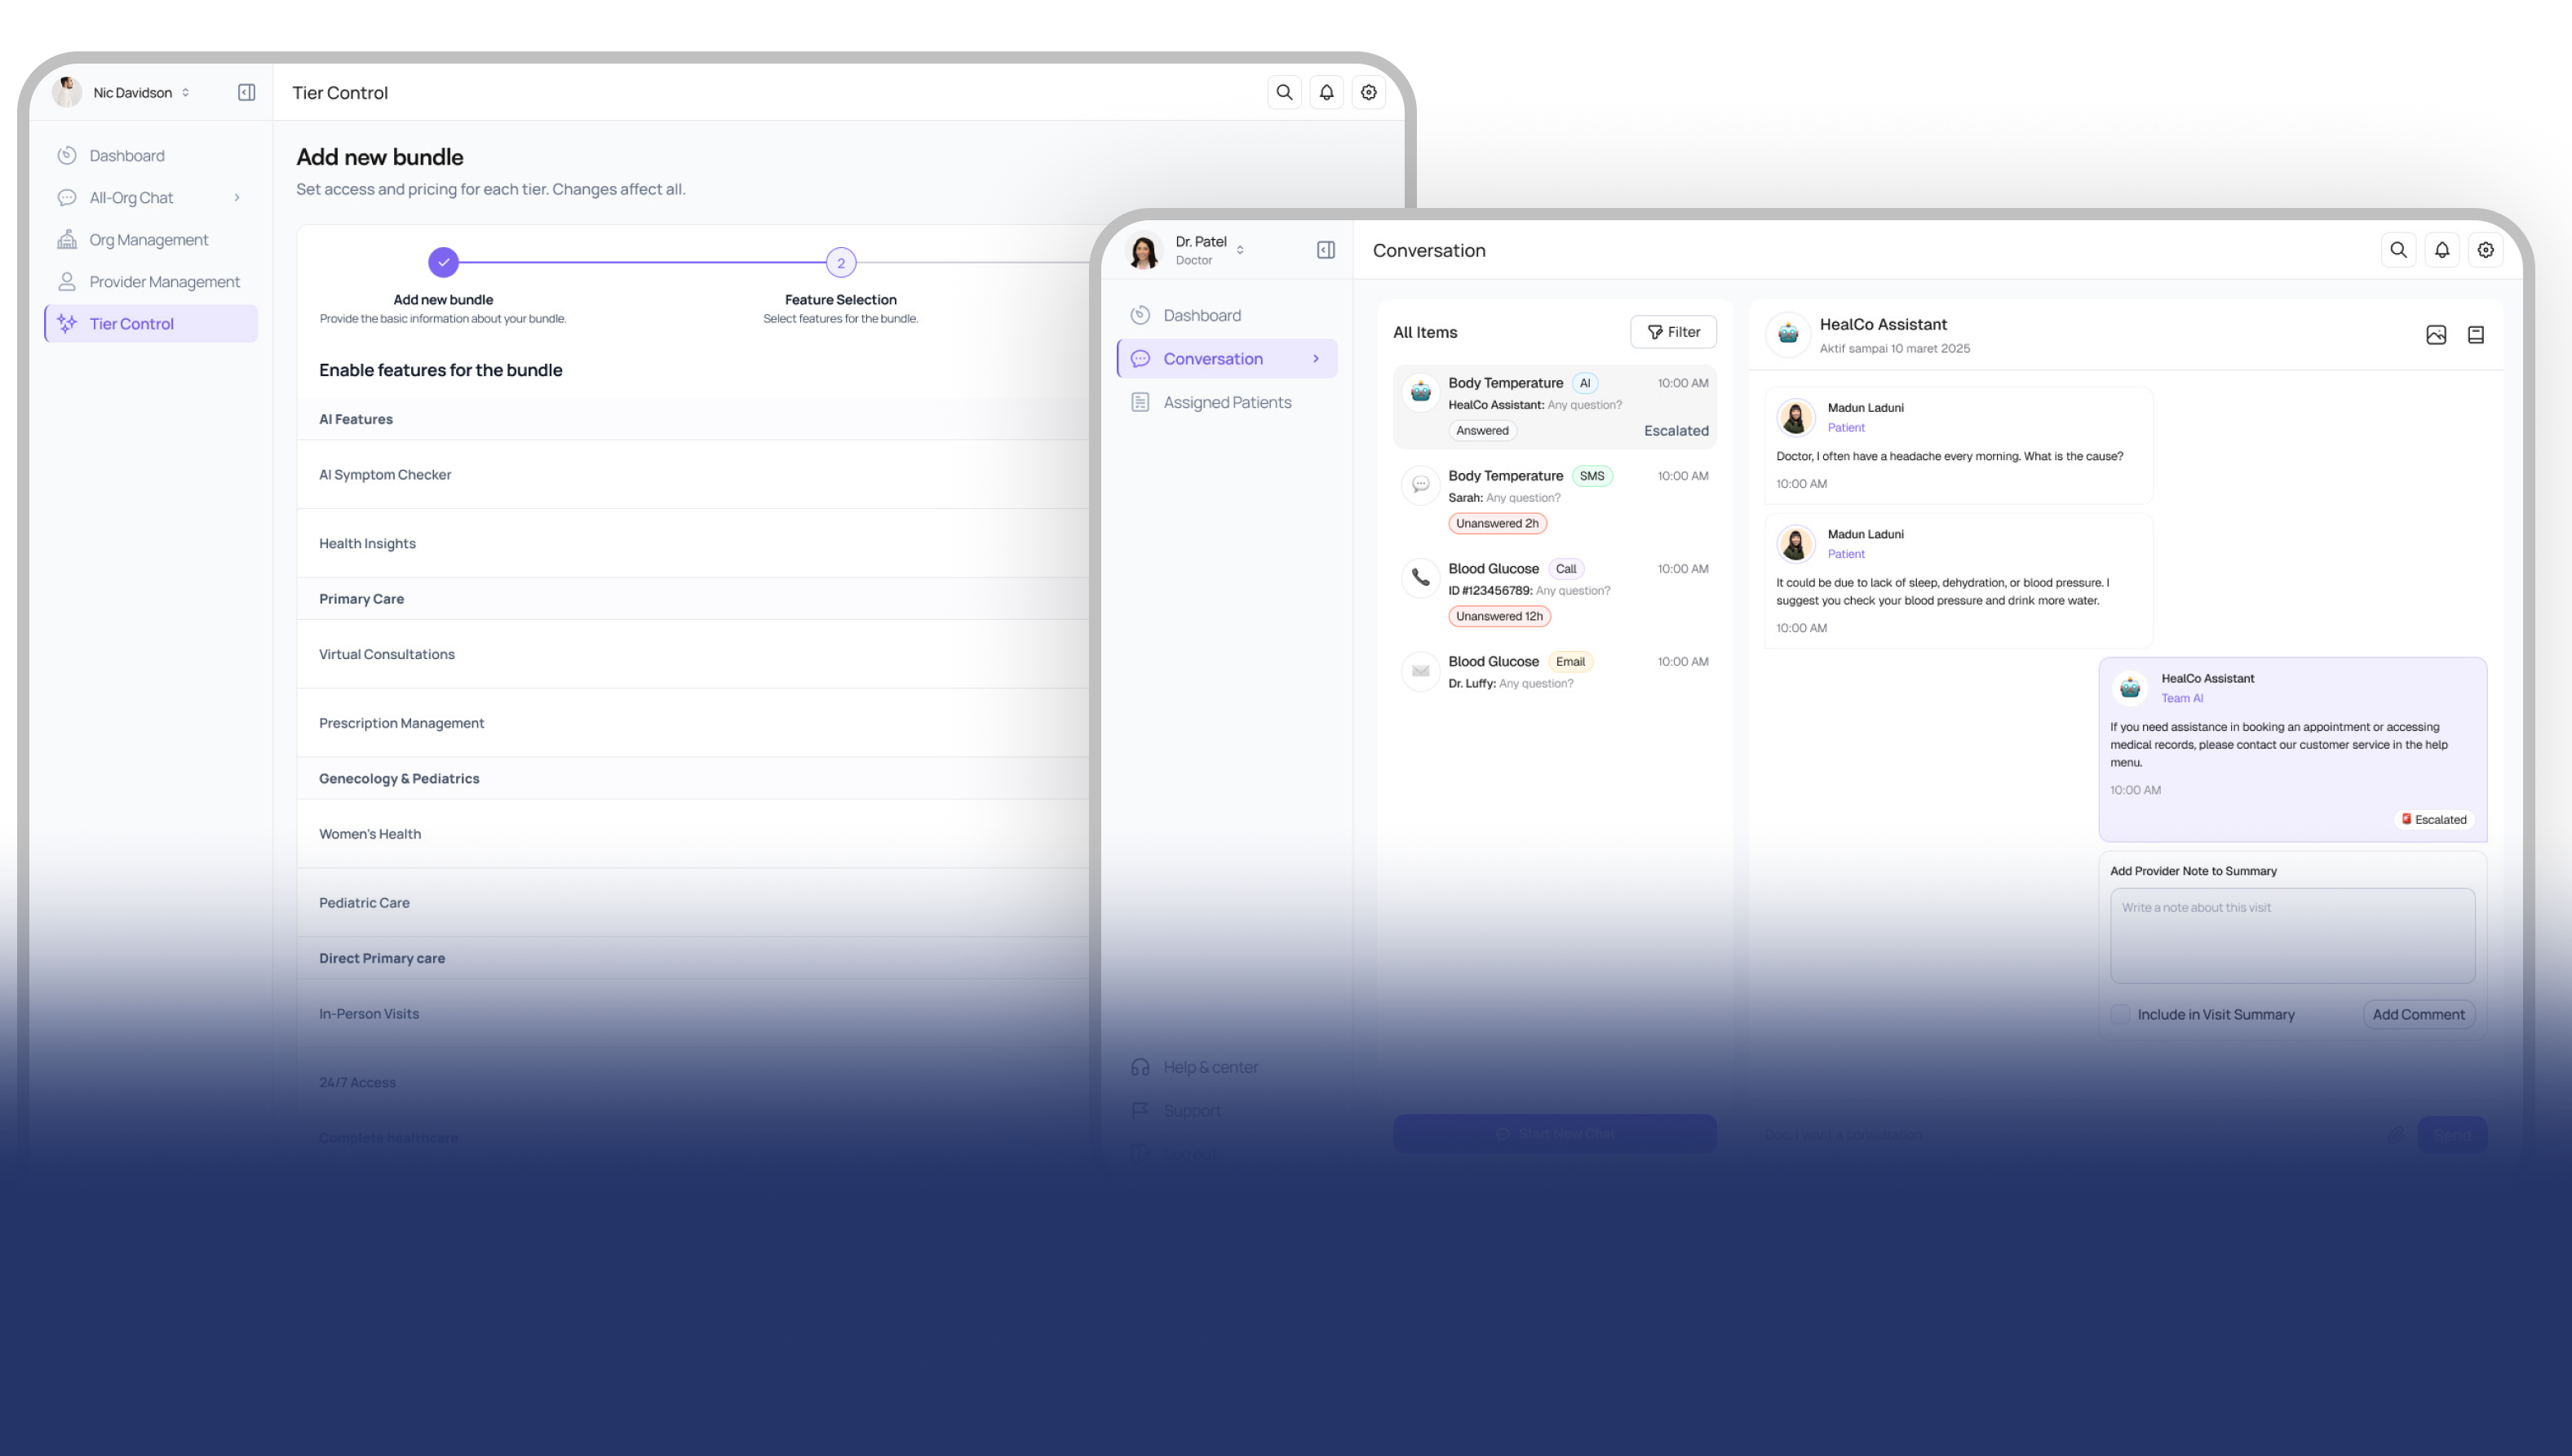This screenshot has width=2572, height=1456.
Task: Expand the Conversation menu chevron
Action: point(1315,359)
